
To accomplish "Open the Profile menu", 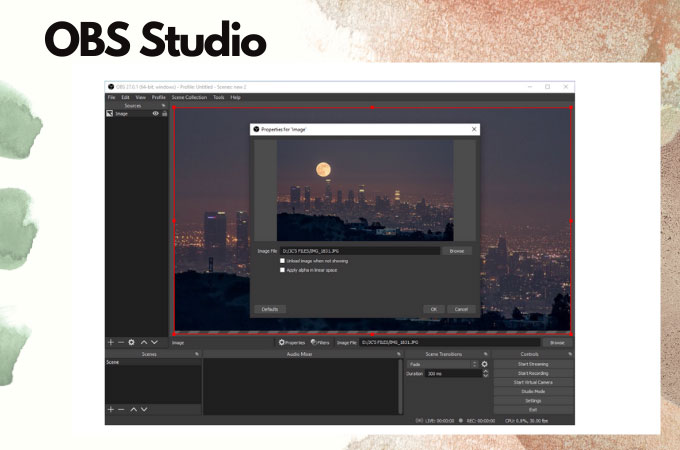I will (158, 97).
